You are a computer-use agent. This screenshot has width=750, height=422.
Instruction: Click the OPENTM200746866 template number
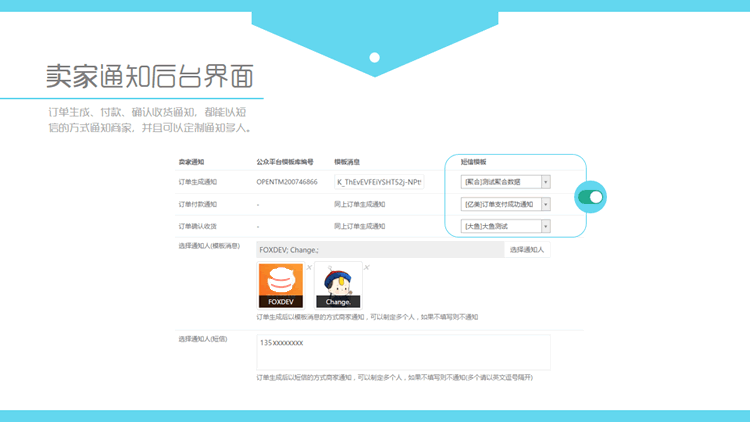pyautogui.click(x=287, y=182)
